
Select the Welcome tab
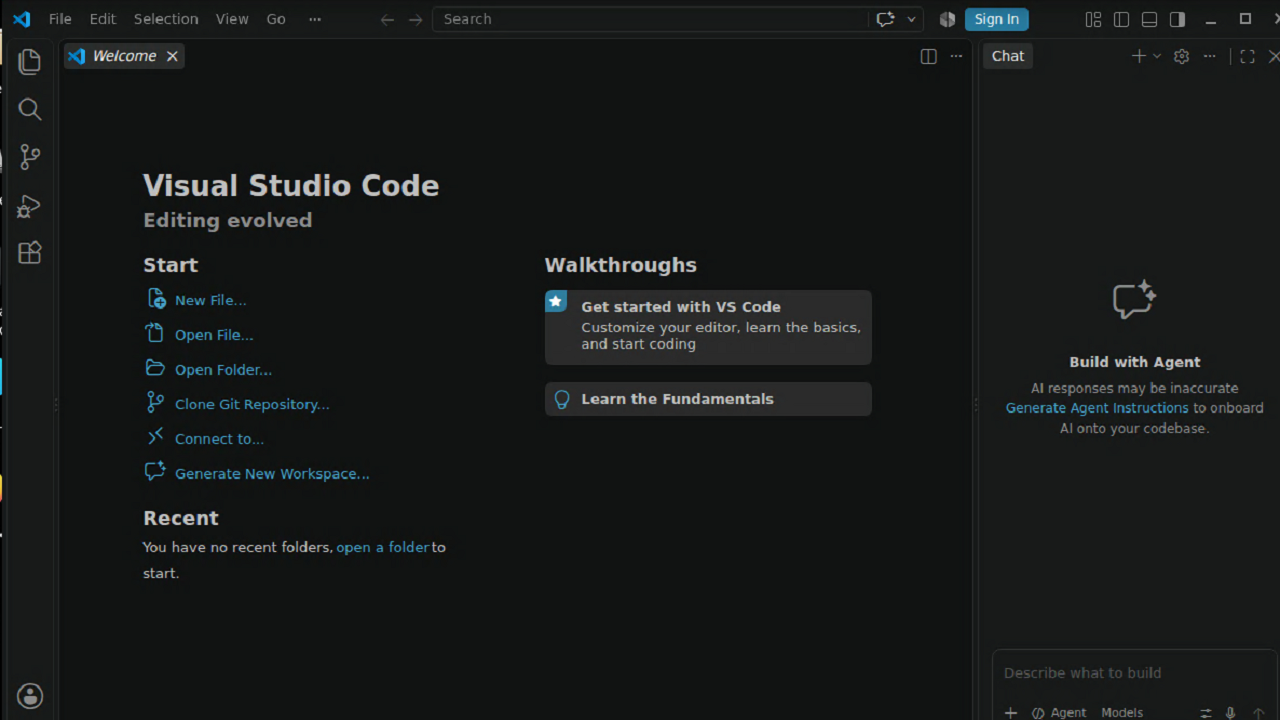124,56
